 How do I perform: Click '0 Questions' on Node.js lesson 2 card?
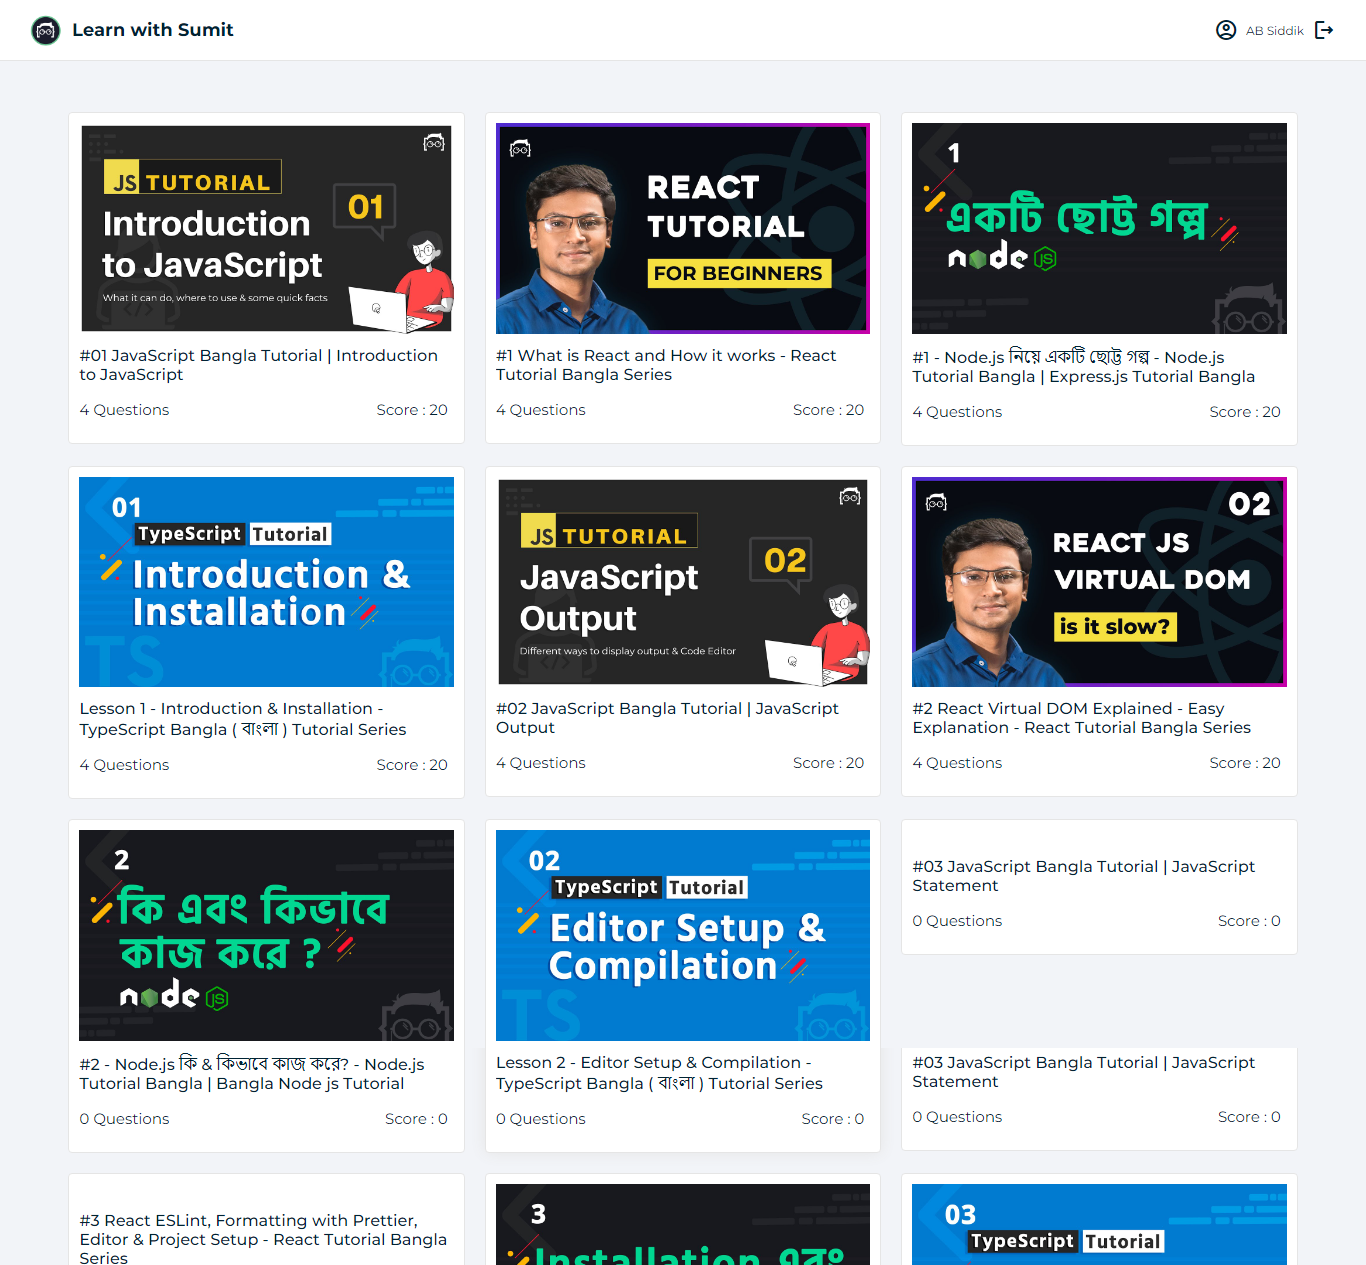(124, 1118)
